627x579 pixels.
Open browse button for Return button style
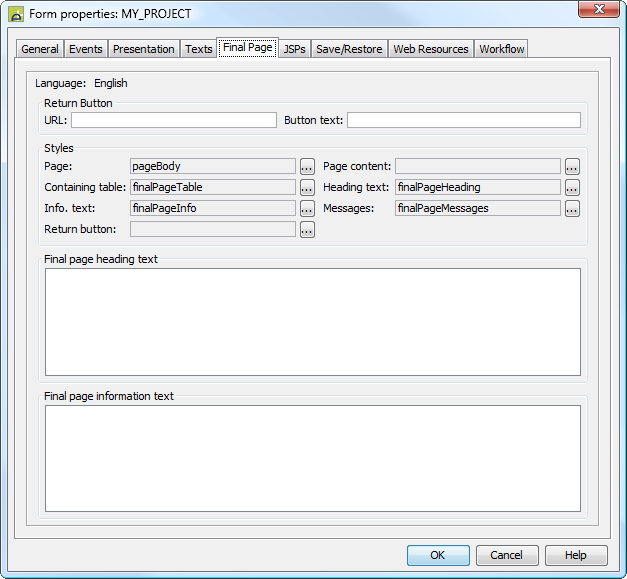coord(307,230)
